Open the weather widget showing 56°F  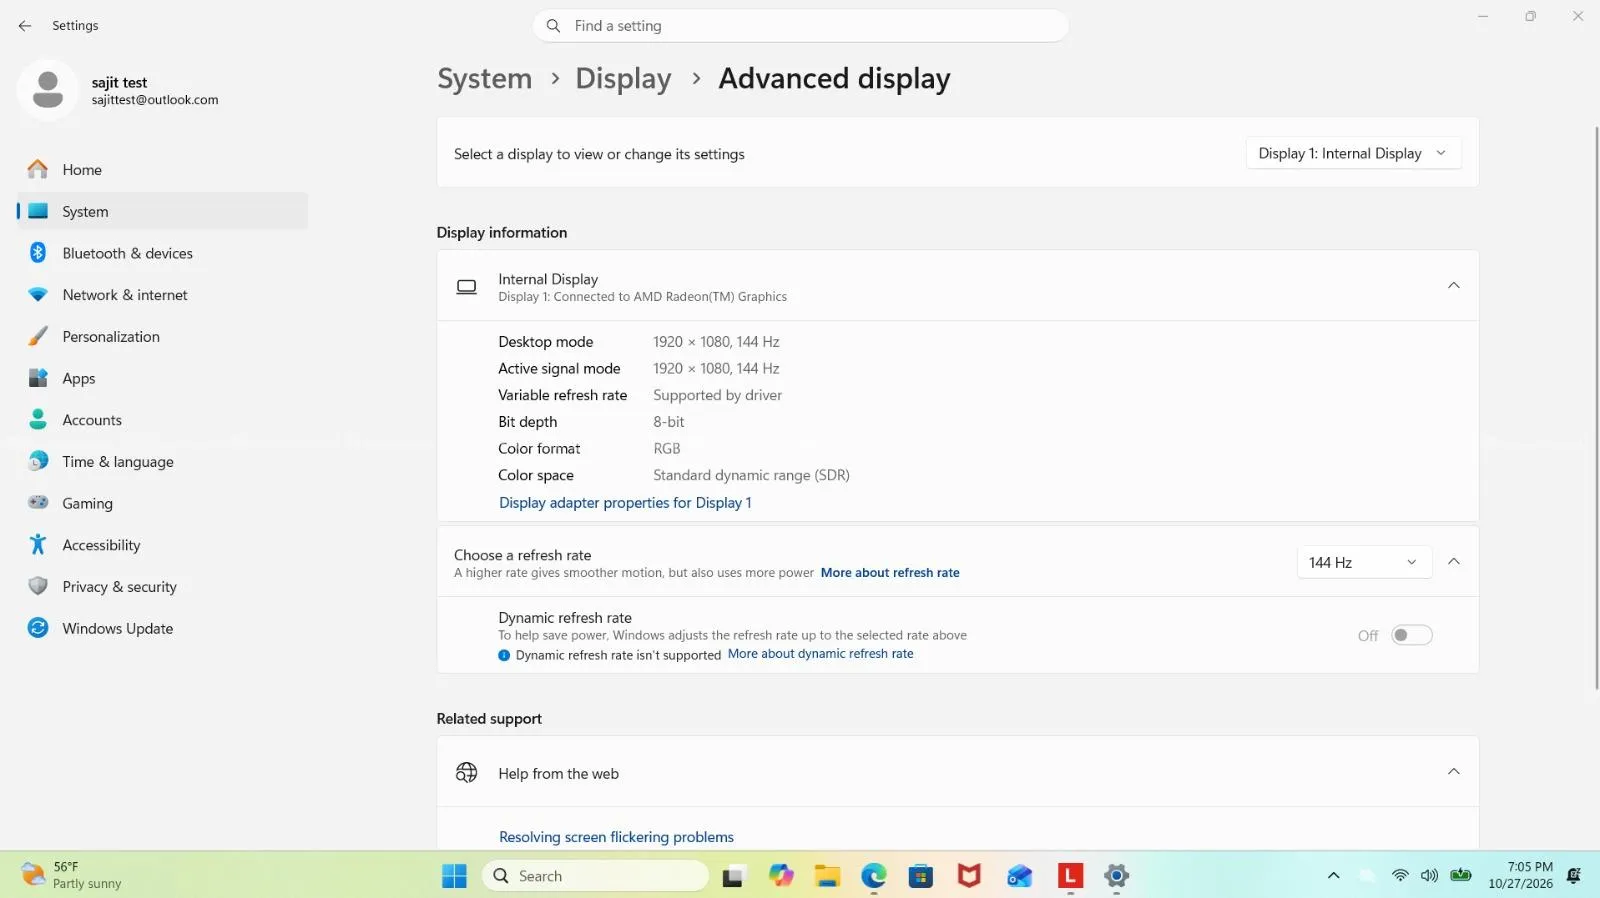click(72, 875)
